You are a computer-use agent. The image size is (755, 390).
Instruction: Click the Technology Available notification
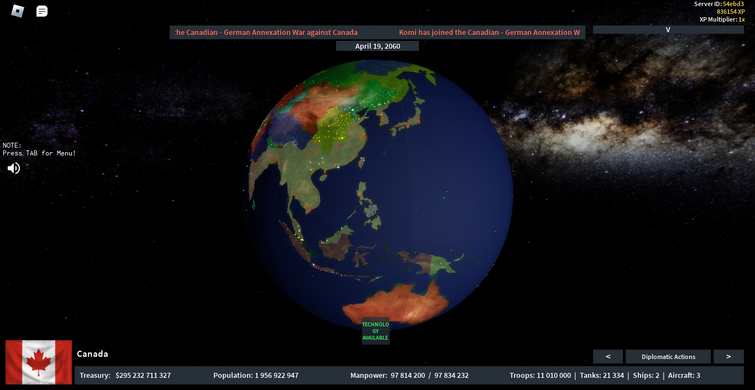(x=376, y=331)
